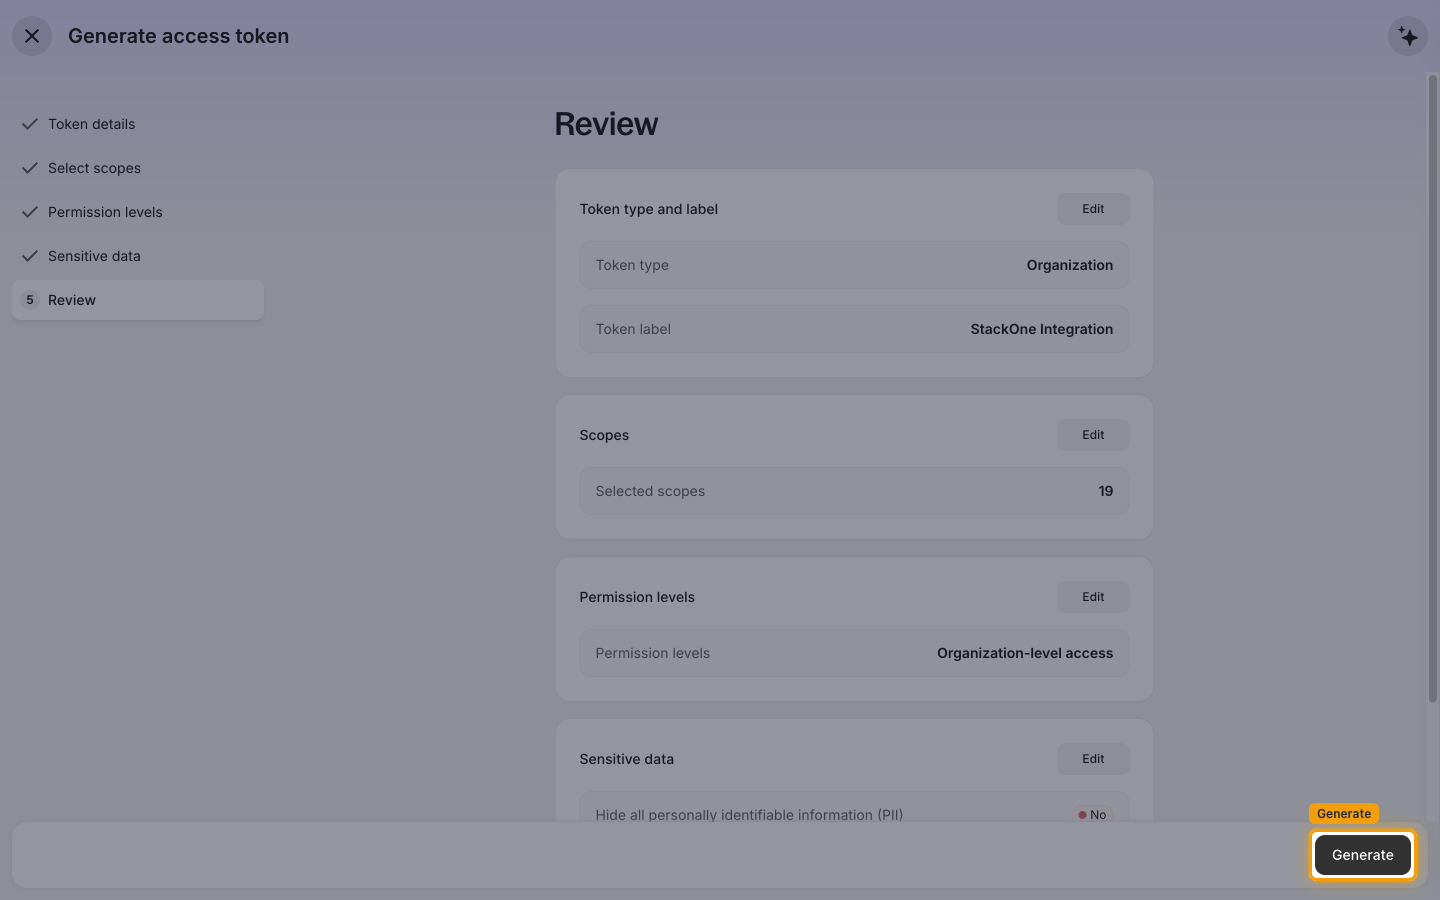Go to Permission levels step

tap(138, 212)
